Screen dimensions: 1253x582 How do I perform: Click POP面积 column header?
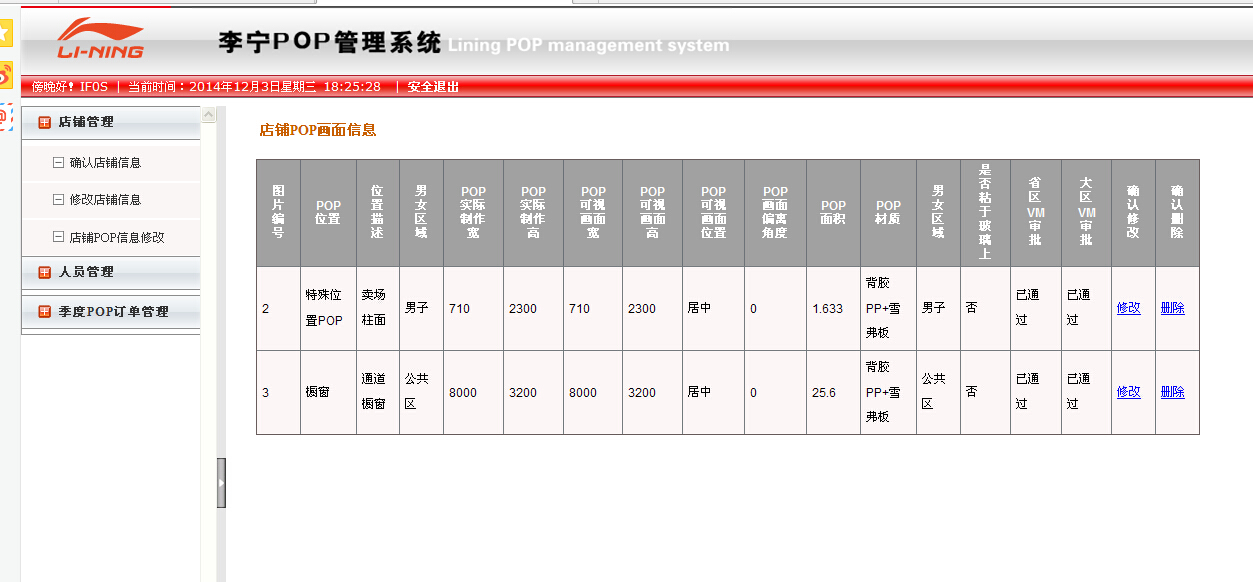833,212
